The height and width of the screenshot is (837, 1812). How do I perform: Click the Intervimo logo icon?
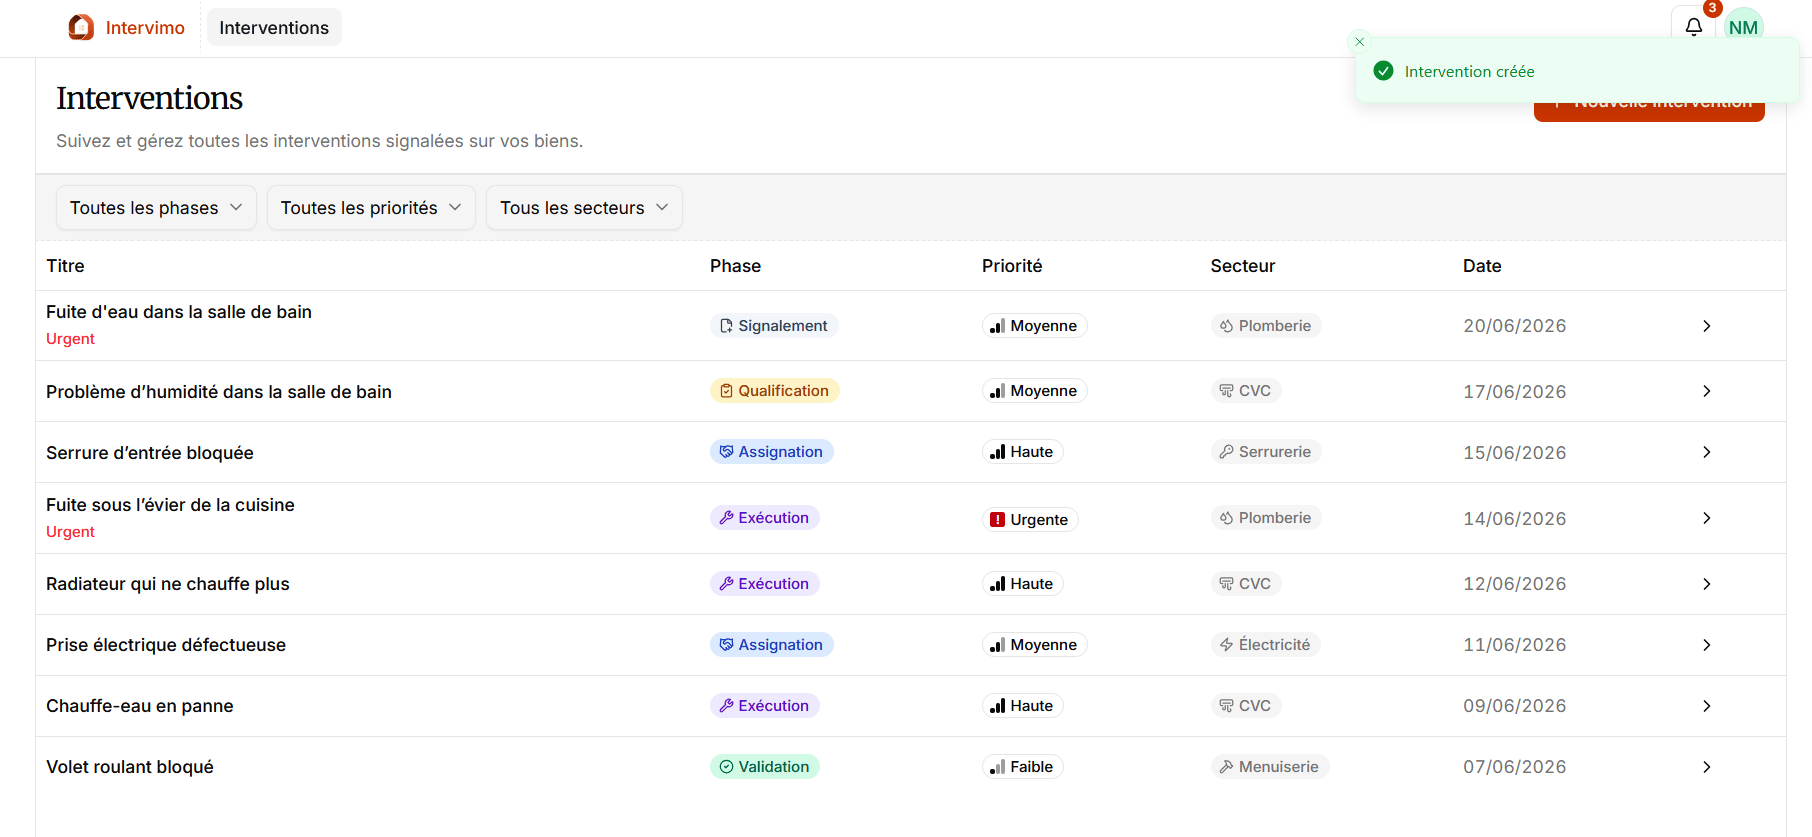click(81, 27)
